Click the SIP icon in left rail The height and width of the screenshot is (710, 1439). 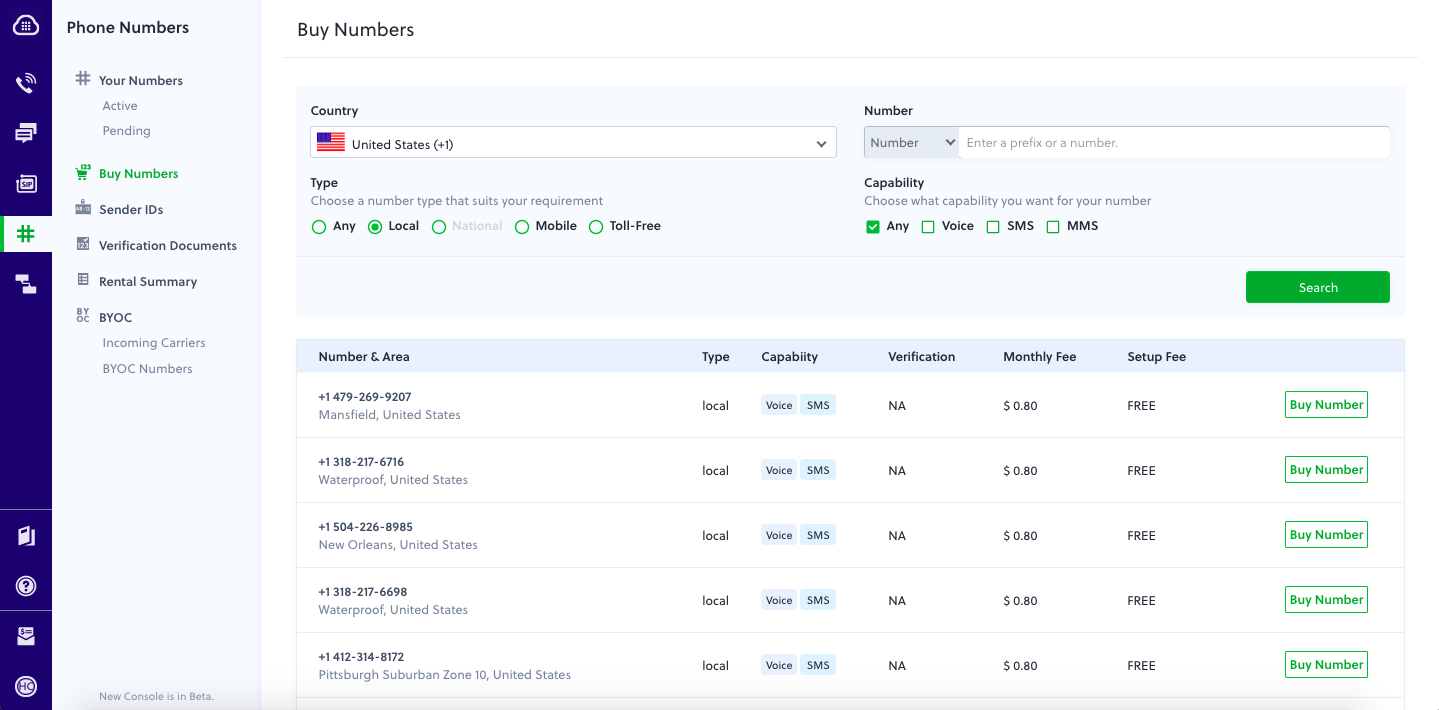pos(26,183)
